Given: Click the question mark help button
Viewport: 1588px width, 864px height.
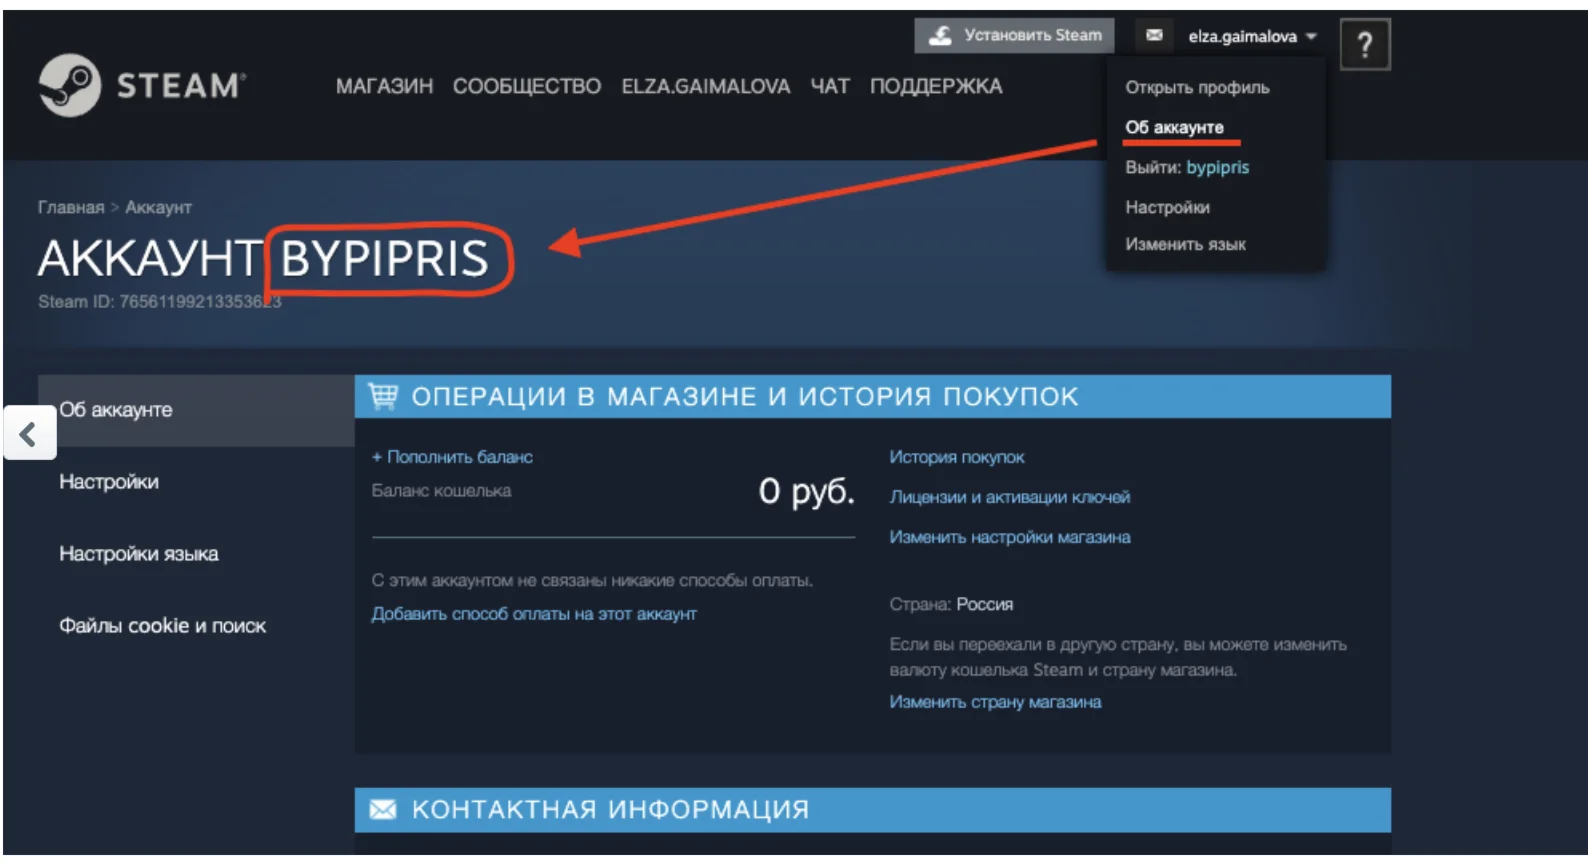Looking at the screenshot, I should pos(1365,44).
